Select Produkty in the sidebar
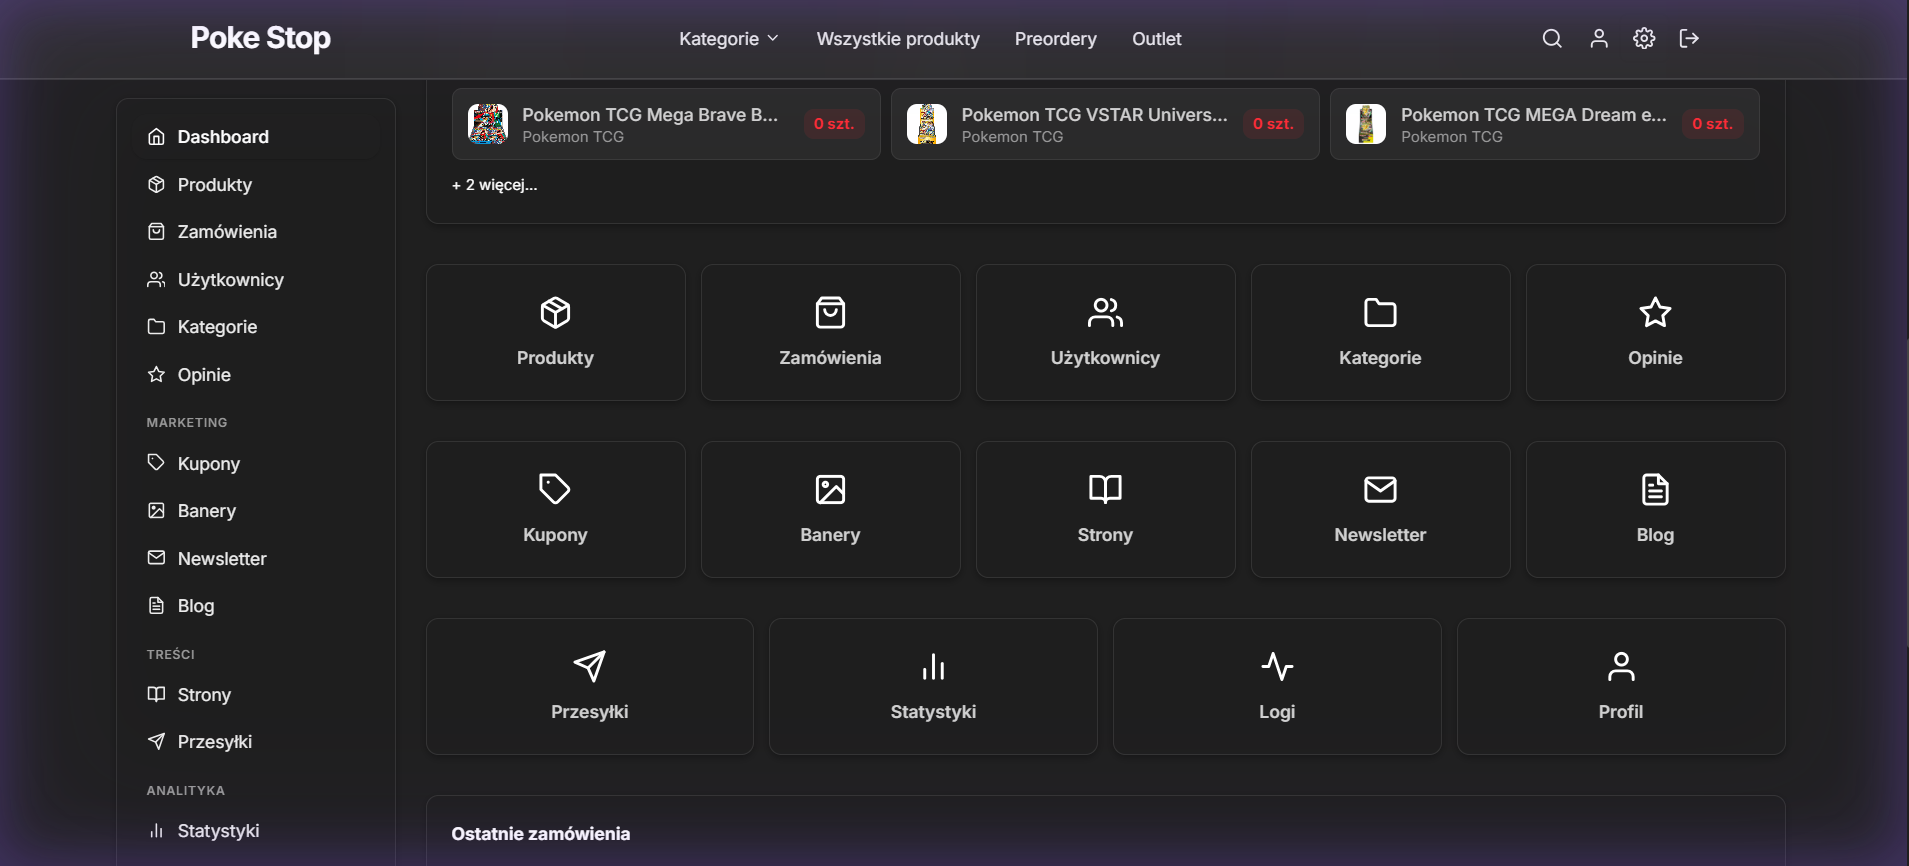This screenshot has width=1909, height=866. tap(256, 185)
